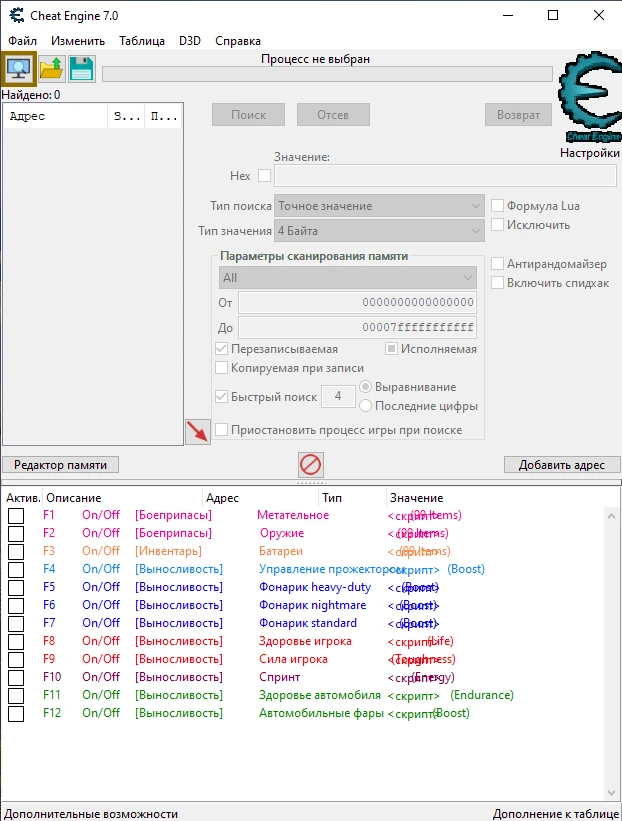Image resolution: width=622 pixels, height=821 pixels.
Task: Toggle Быстрый поиск checkbox
Action: (x=221, y=397)
